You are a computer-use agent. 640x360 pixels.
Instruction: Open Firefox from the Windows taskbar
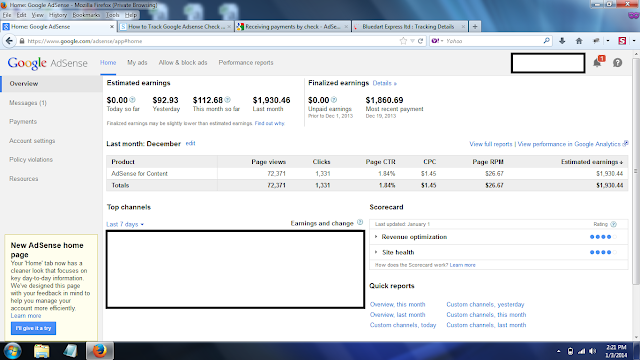(x=100, y=351)
